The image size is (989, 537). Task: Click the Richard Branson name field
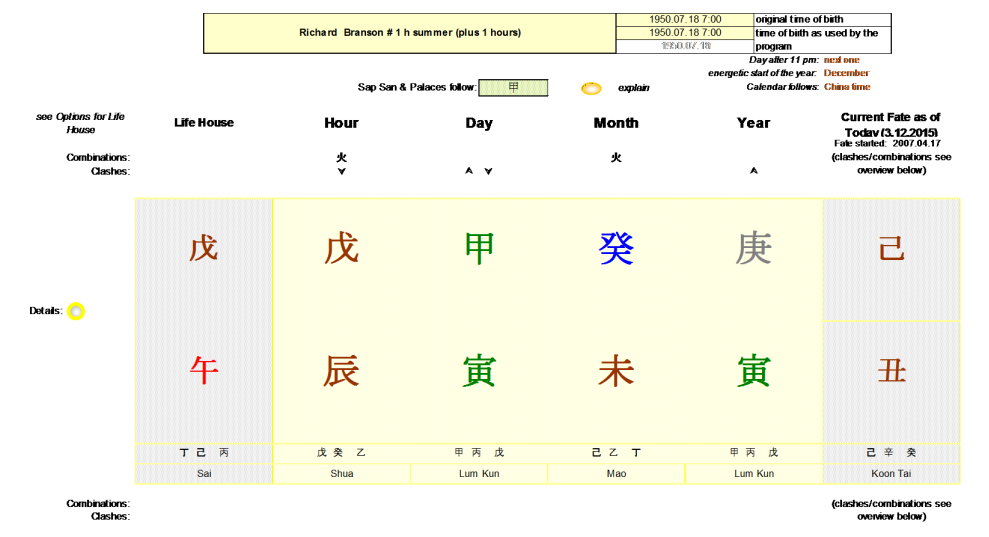[410, 33]
